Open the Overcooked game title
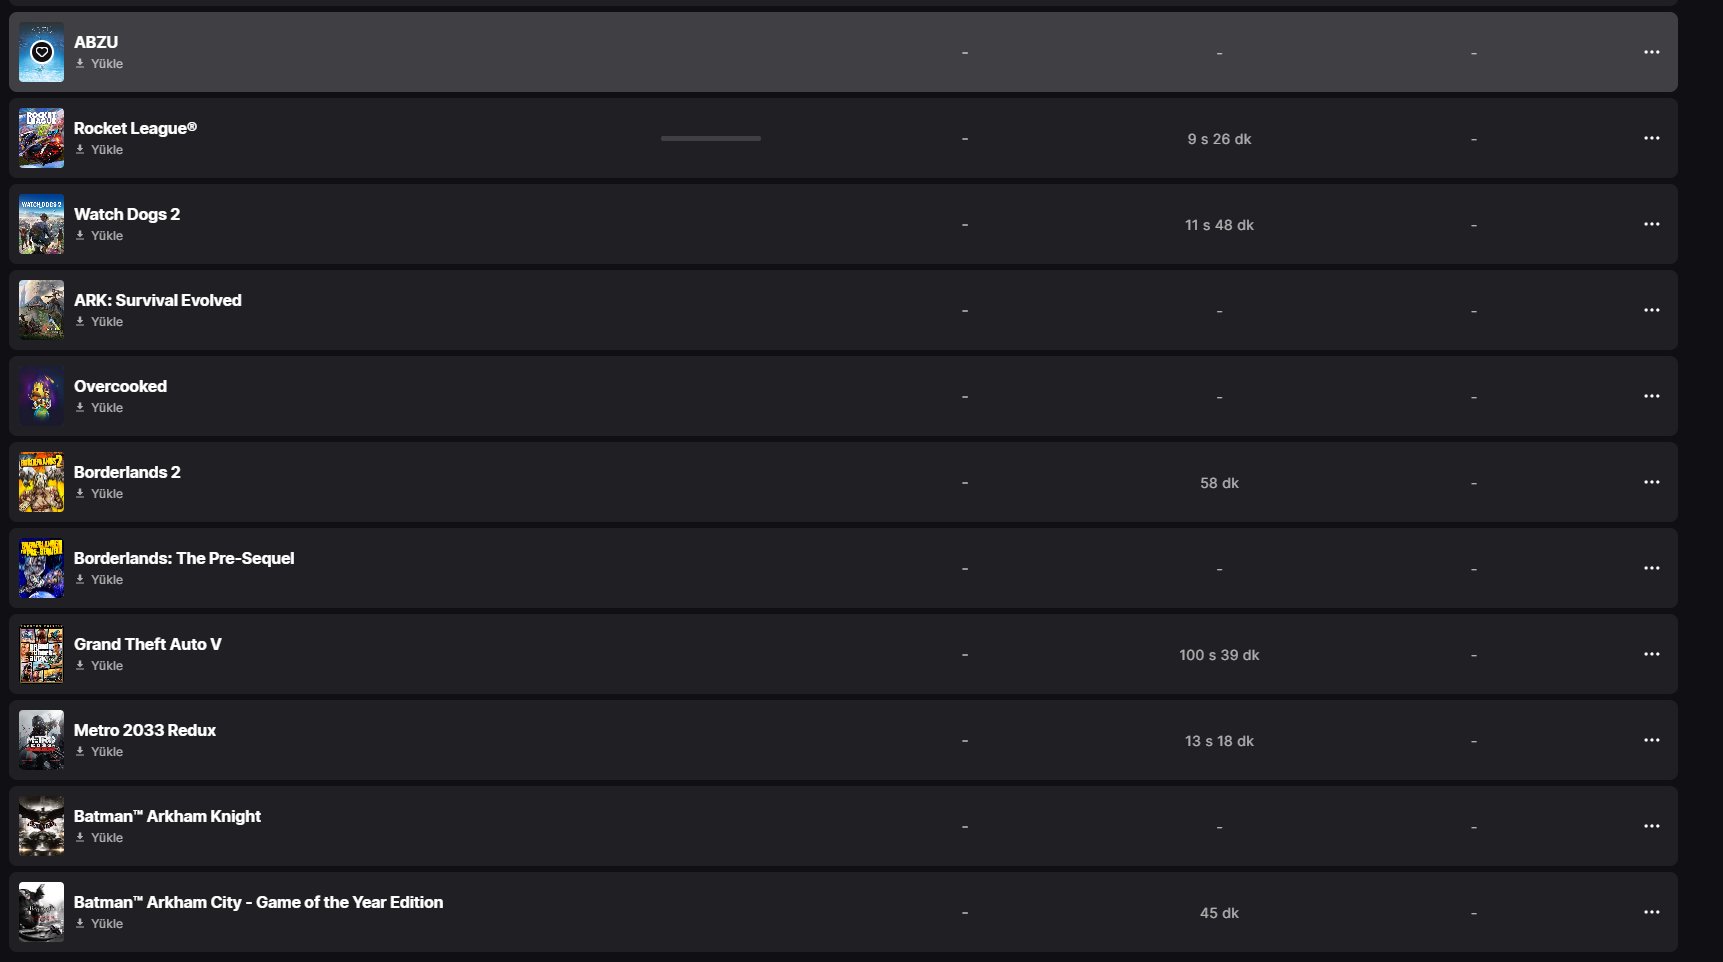1723x962 pixels. pyautogui.click(x=120, y=386)
